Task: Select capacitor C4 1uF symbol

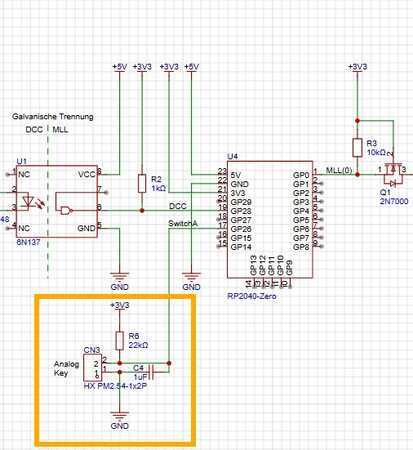Action: 151,372
